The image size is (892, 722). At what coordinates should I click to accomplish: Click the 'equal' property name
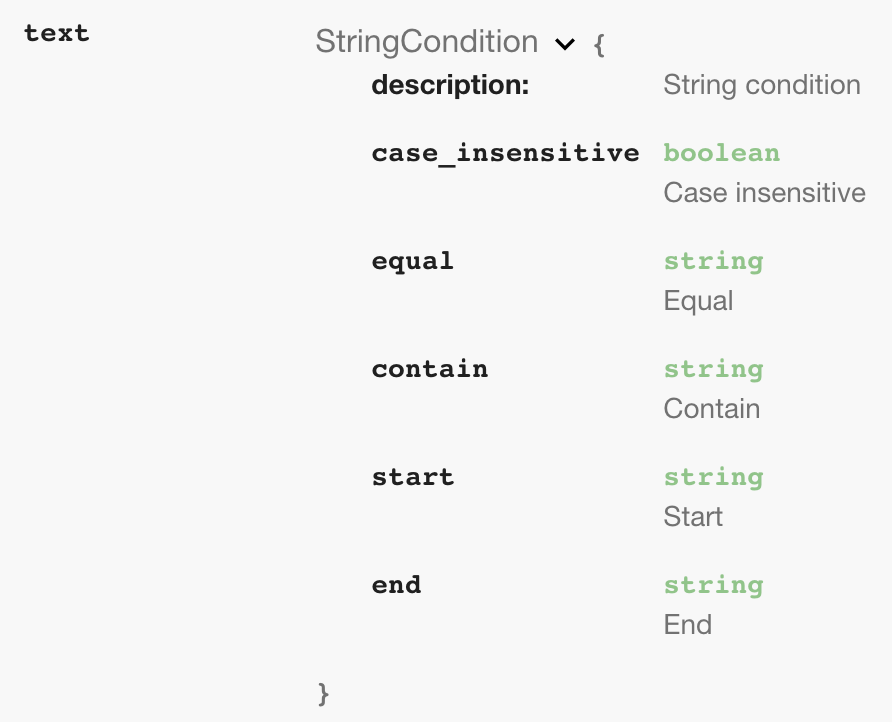412,261
